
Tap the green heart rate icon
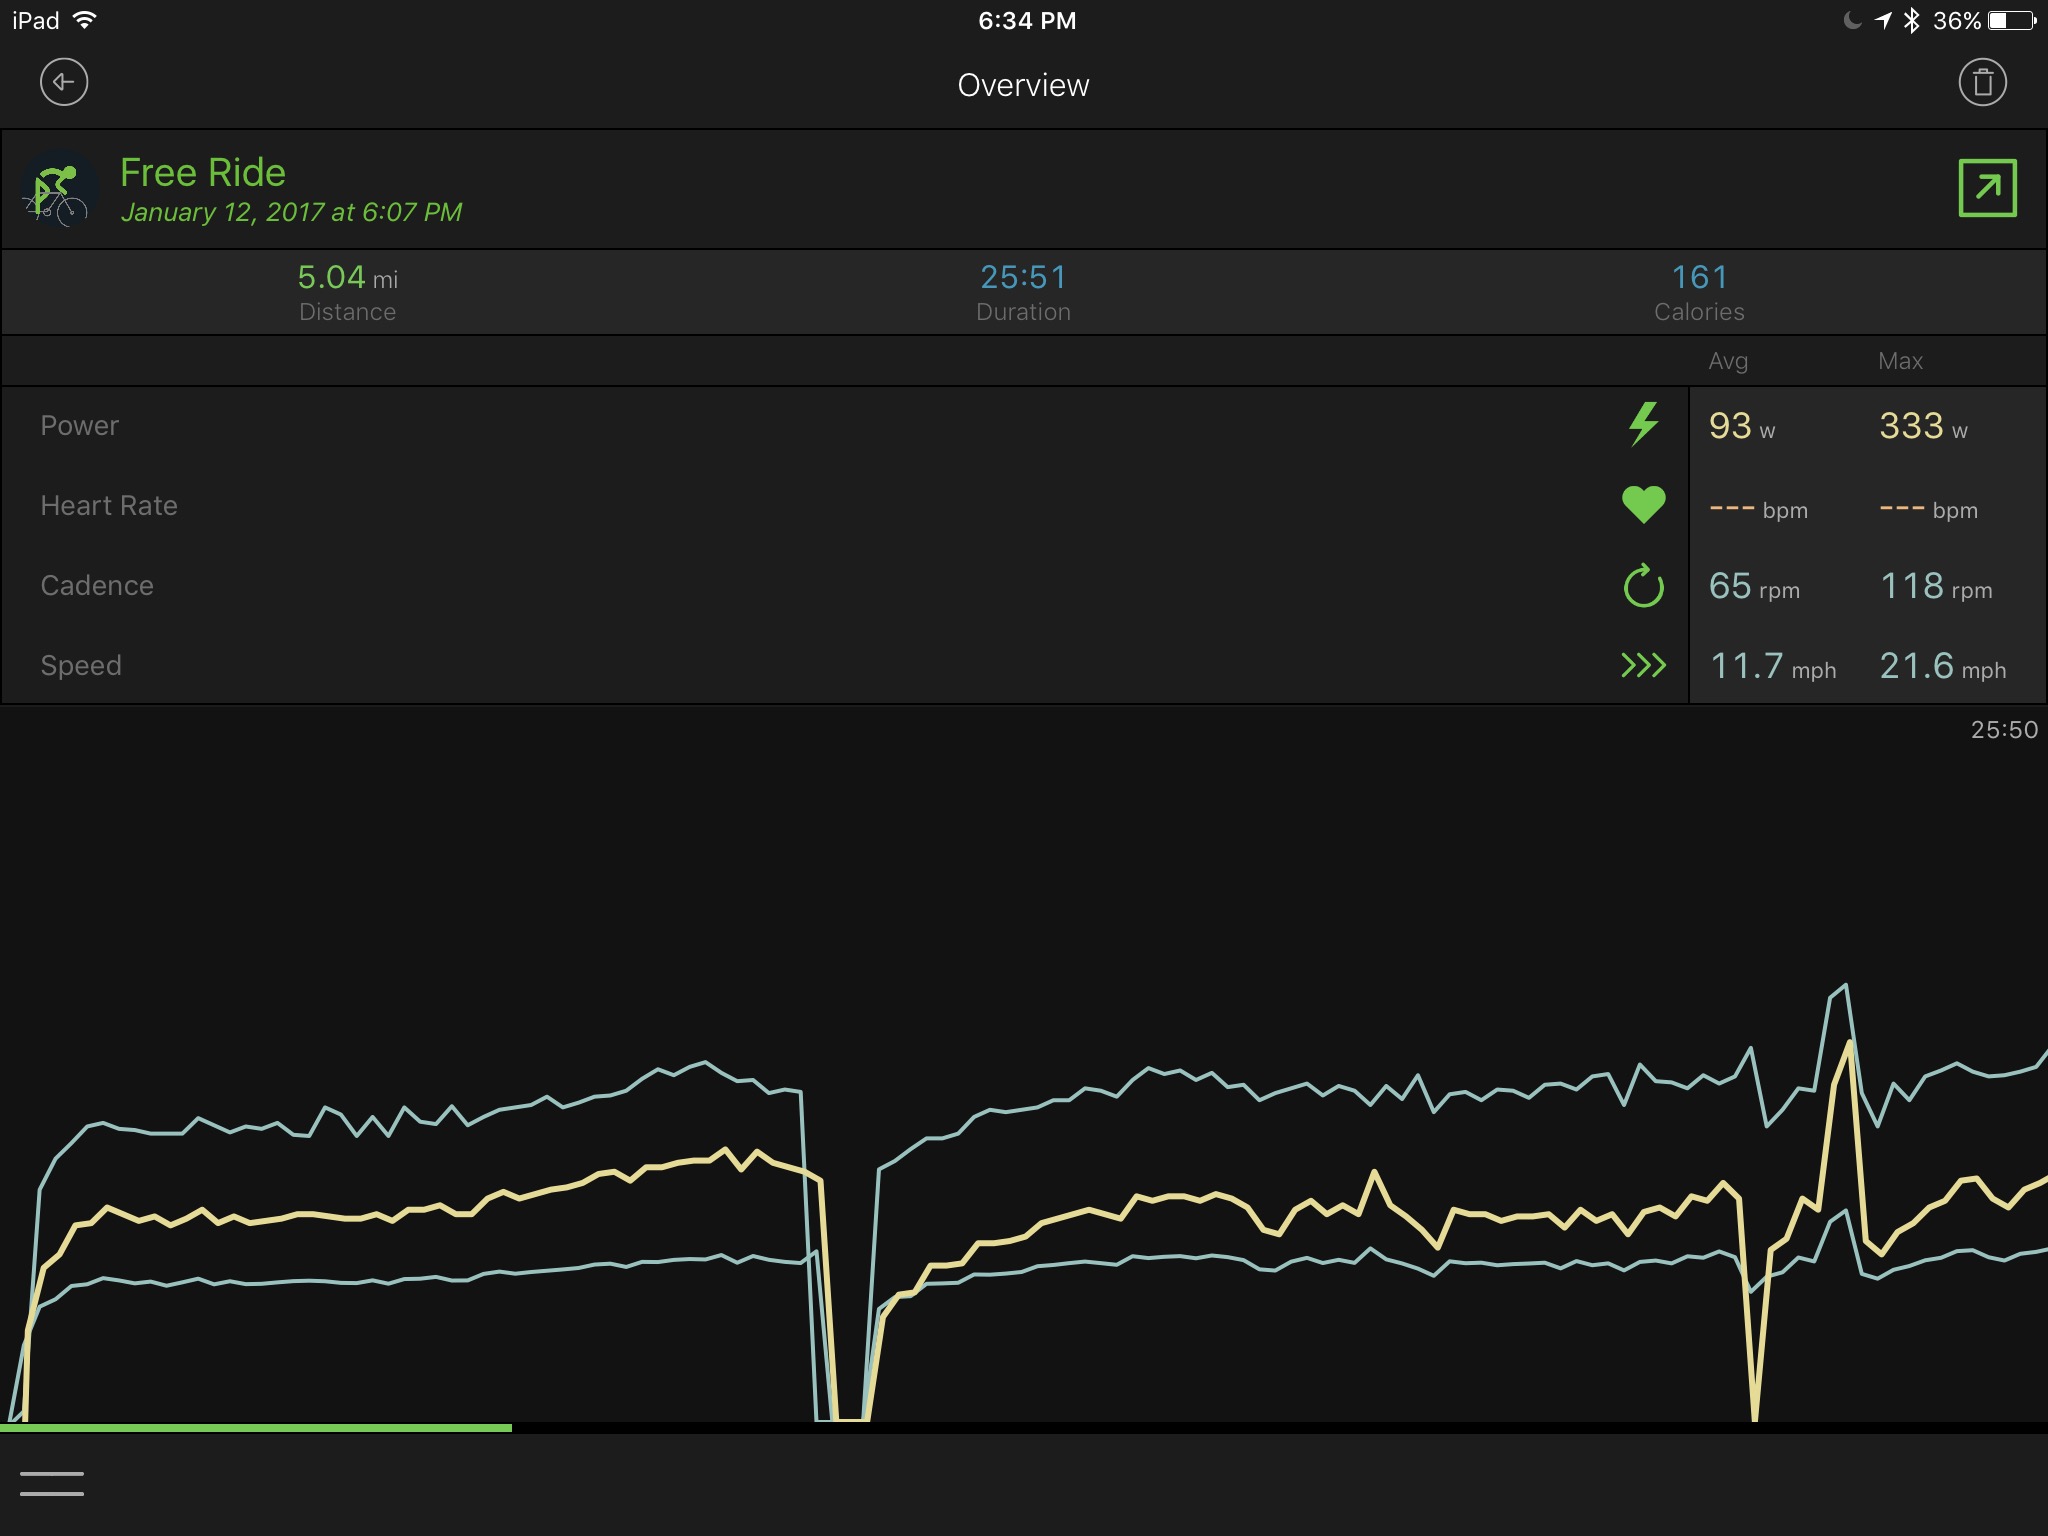point(1643,504)
